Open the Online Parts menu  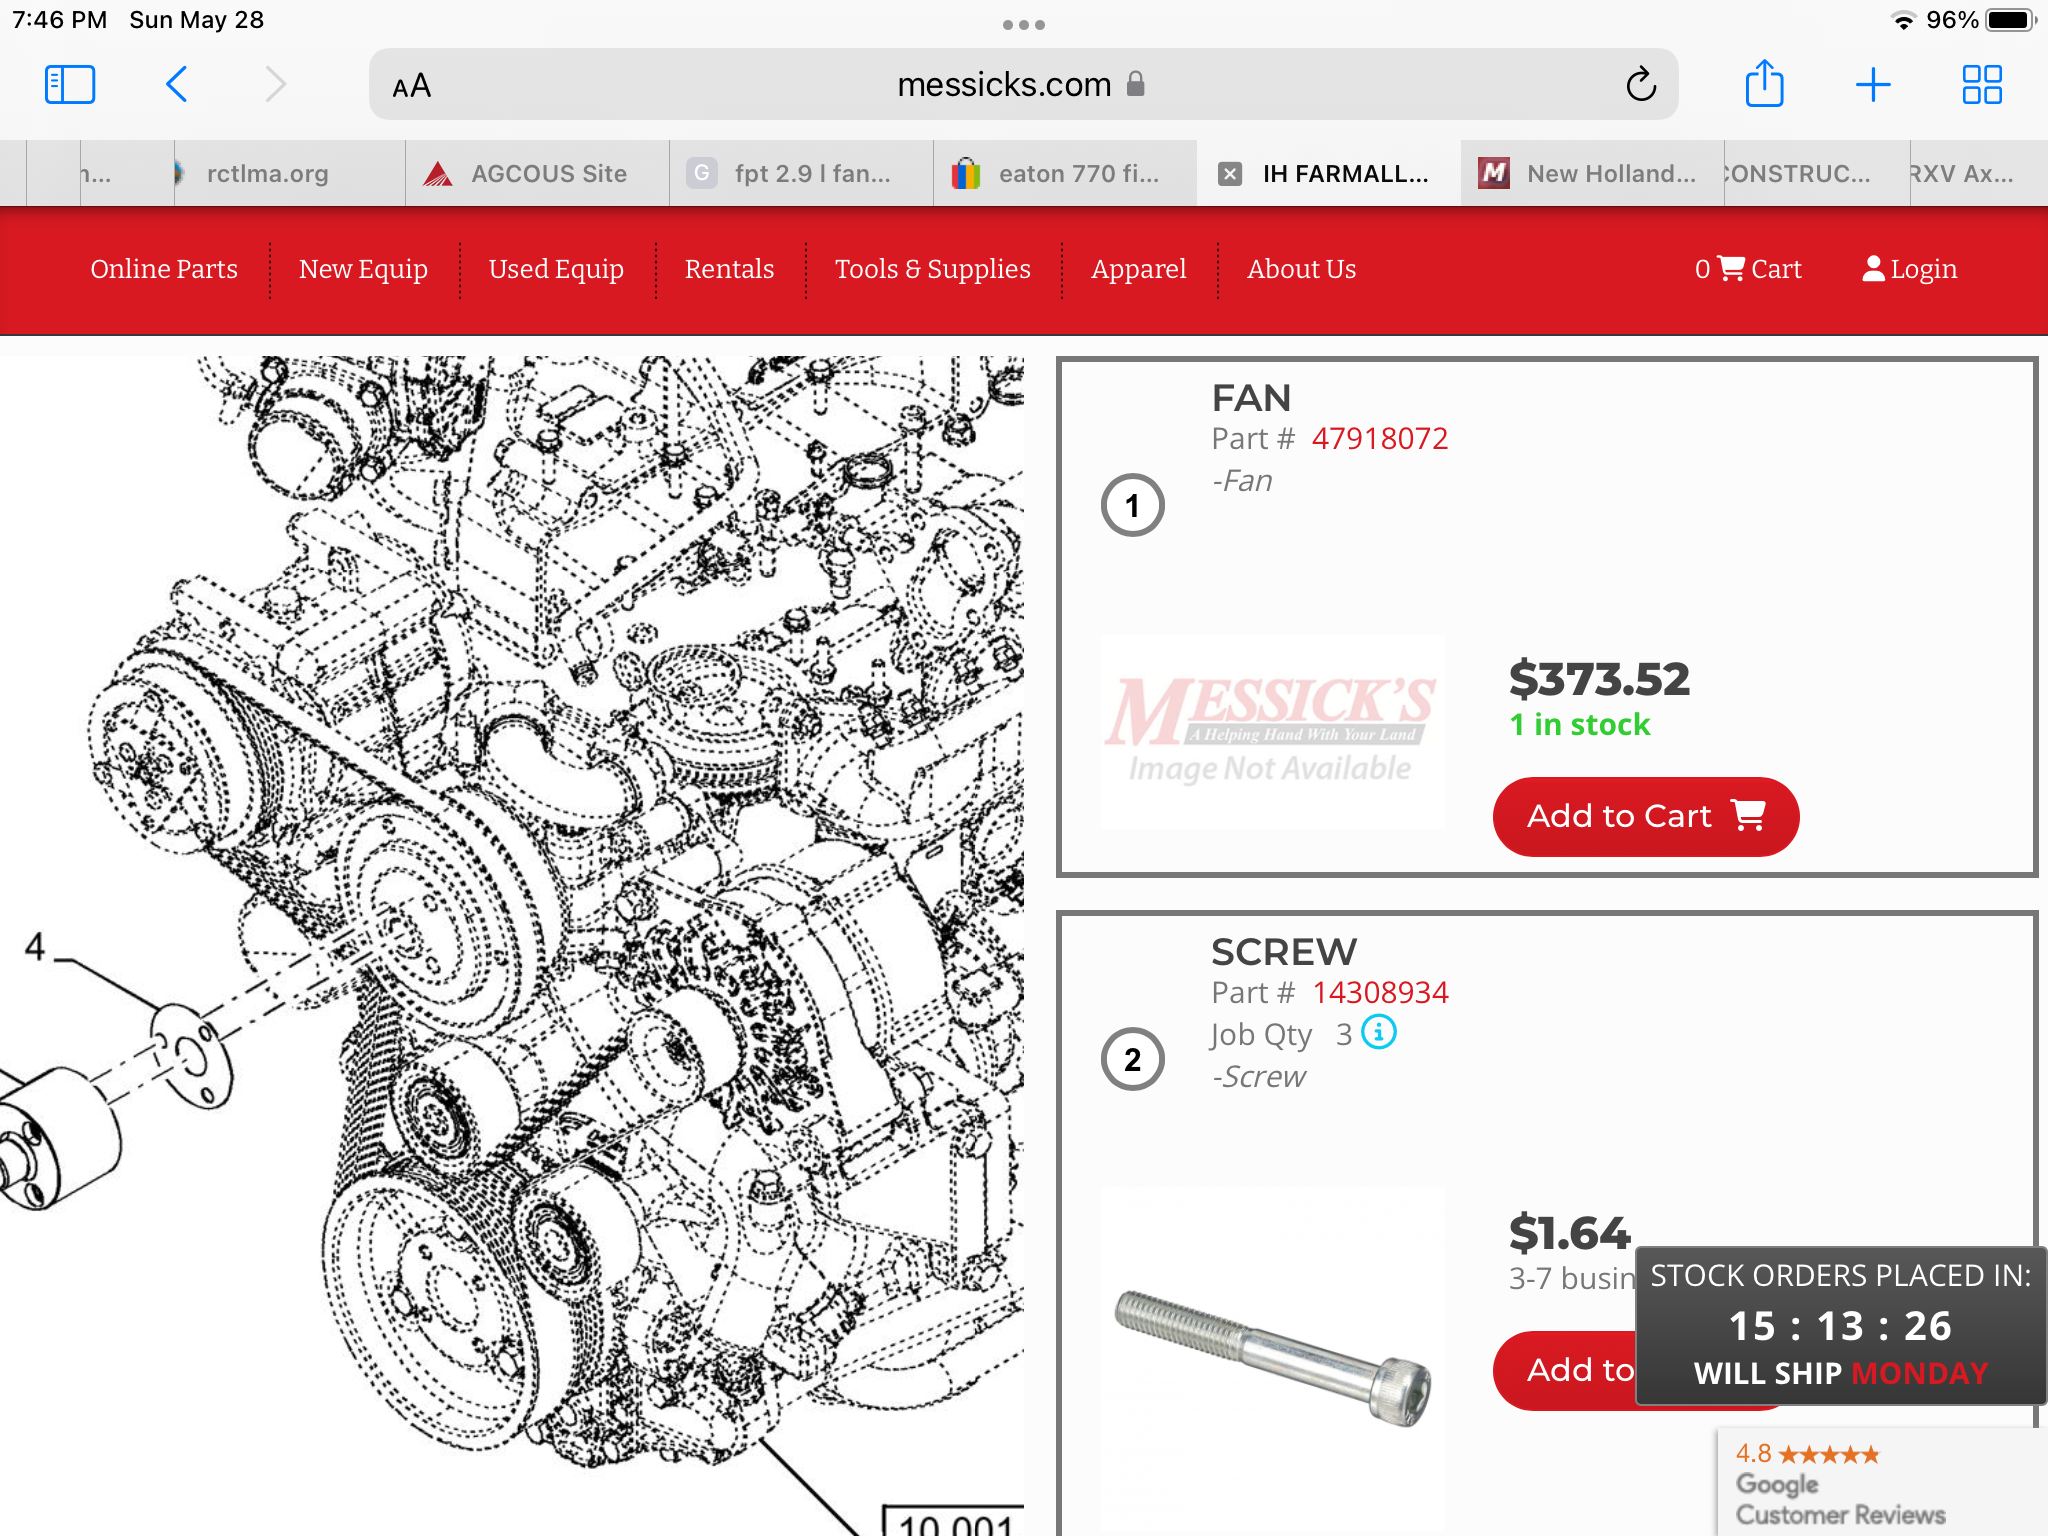[164, 269]
